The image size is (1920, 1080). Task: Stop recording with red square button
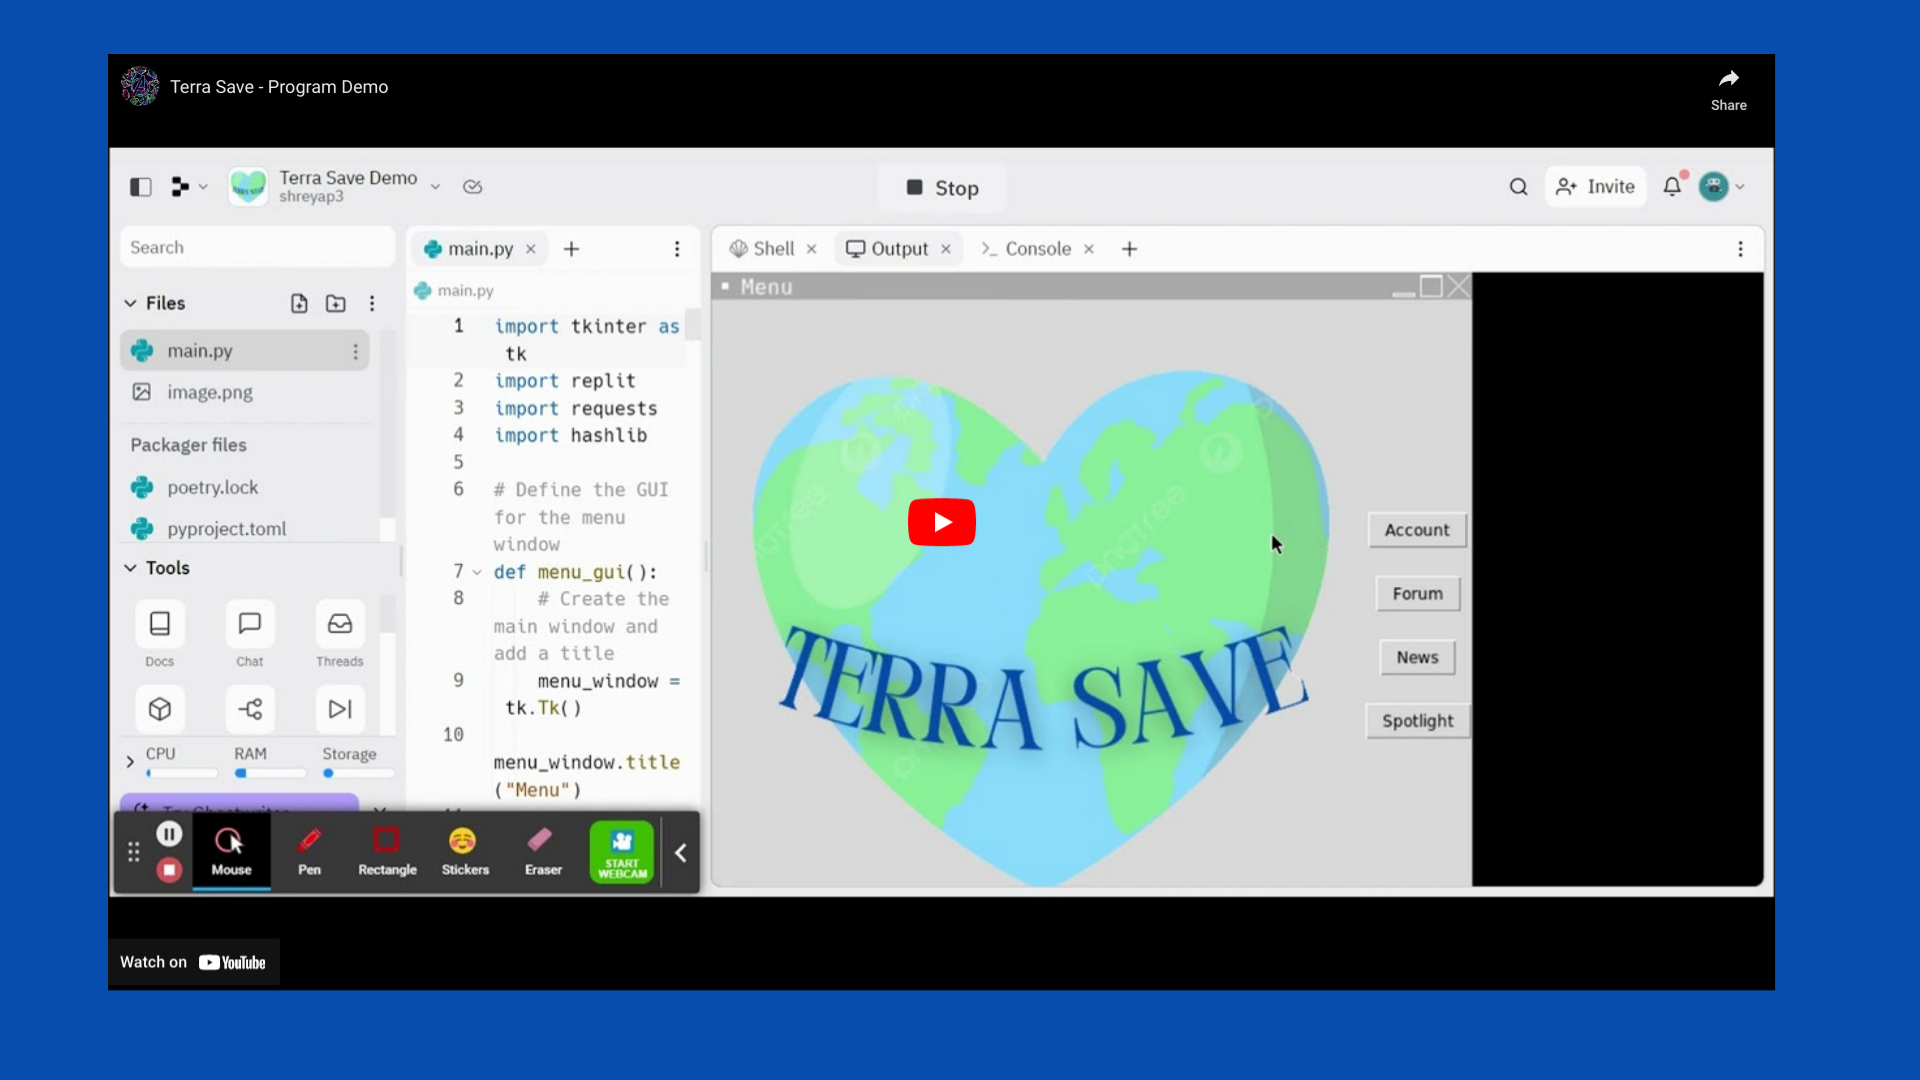[169, 870]
